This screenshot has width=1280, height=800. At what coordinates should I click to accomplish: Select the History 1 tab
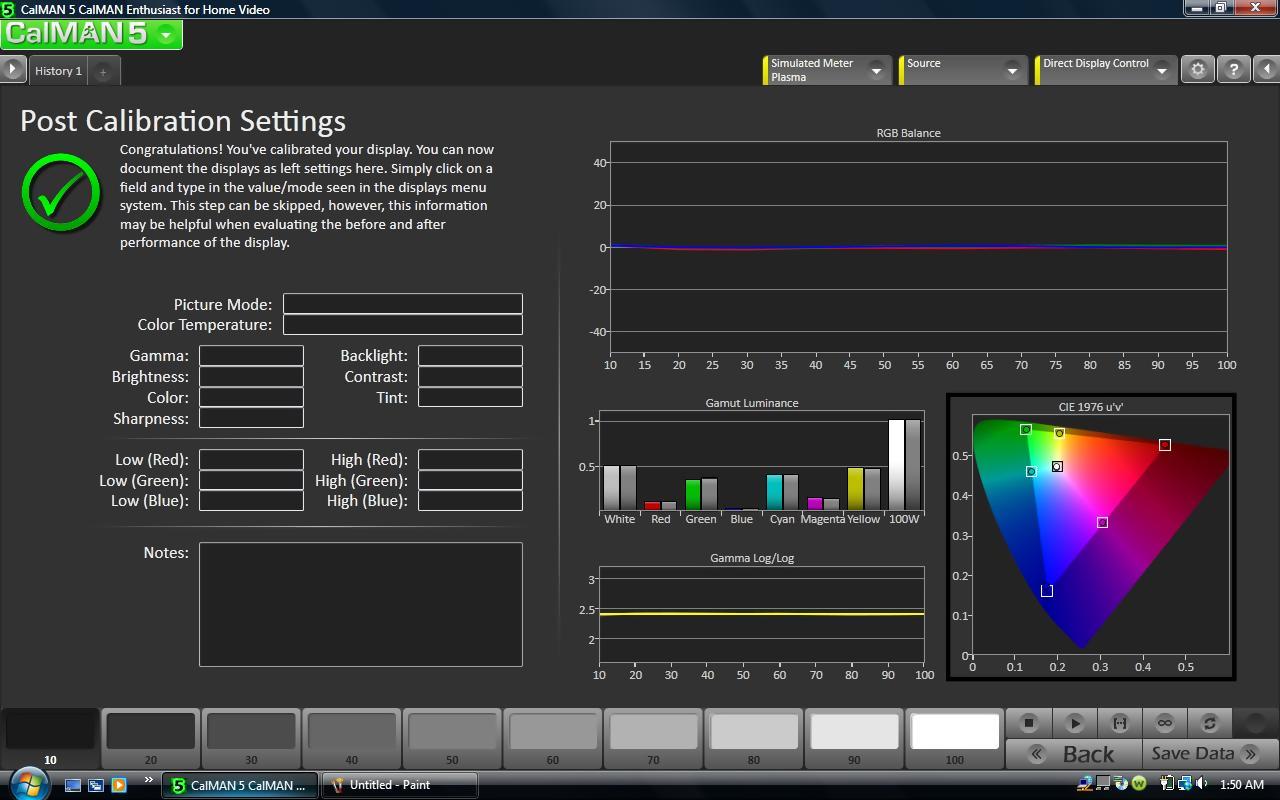coord(58,71)
